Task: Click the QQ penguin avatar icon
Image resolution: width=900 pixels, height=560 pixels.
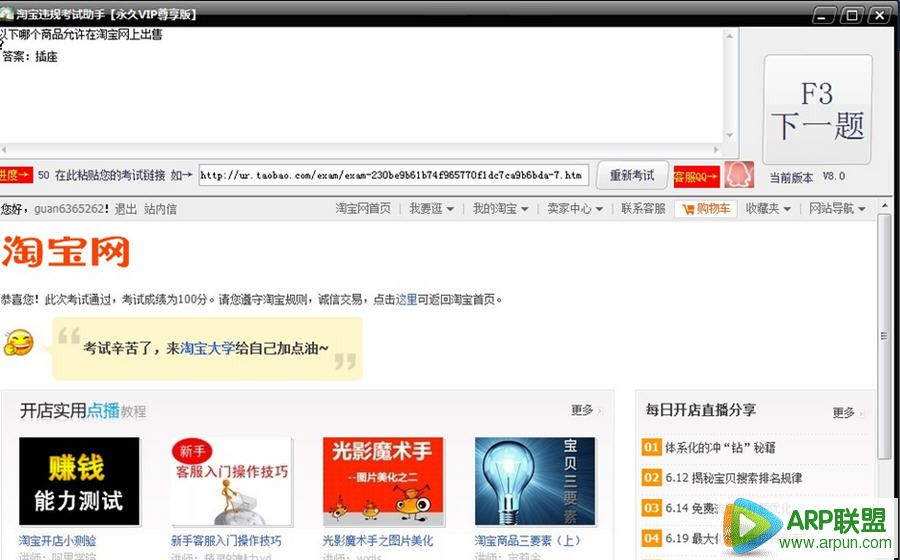Action: click(x=738, y=175)
